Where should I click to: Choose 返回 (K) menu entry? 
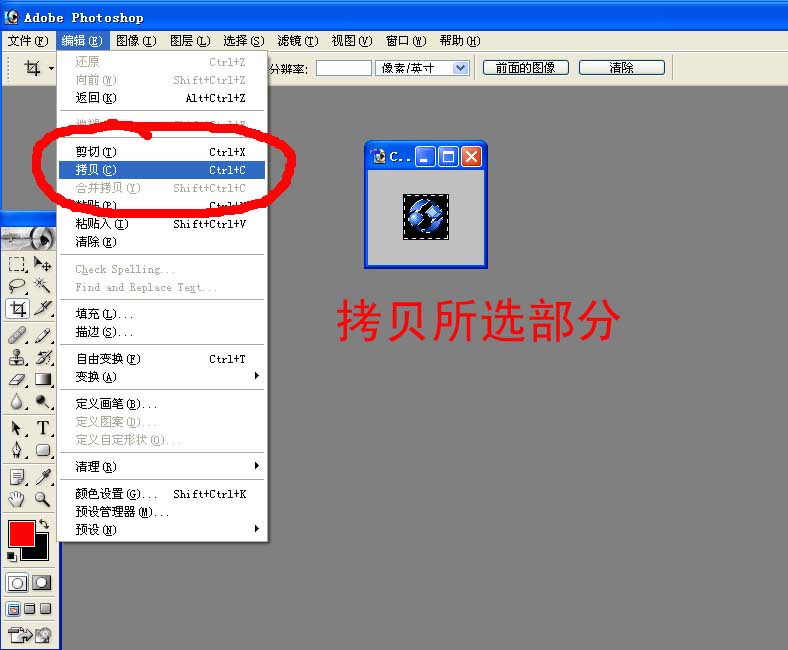(162, 98)
